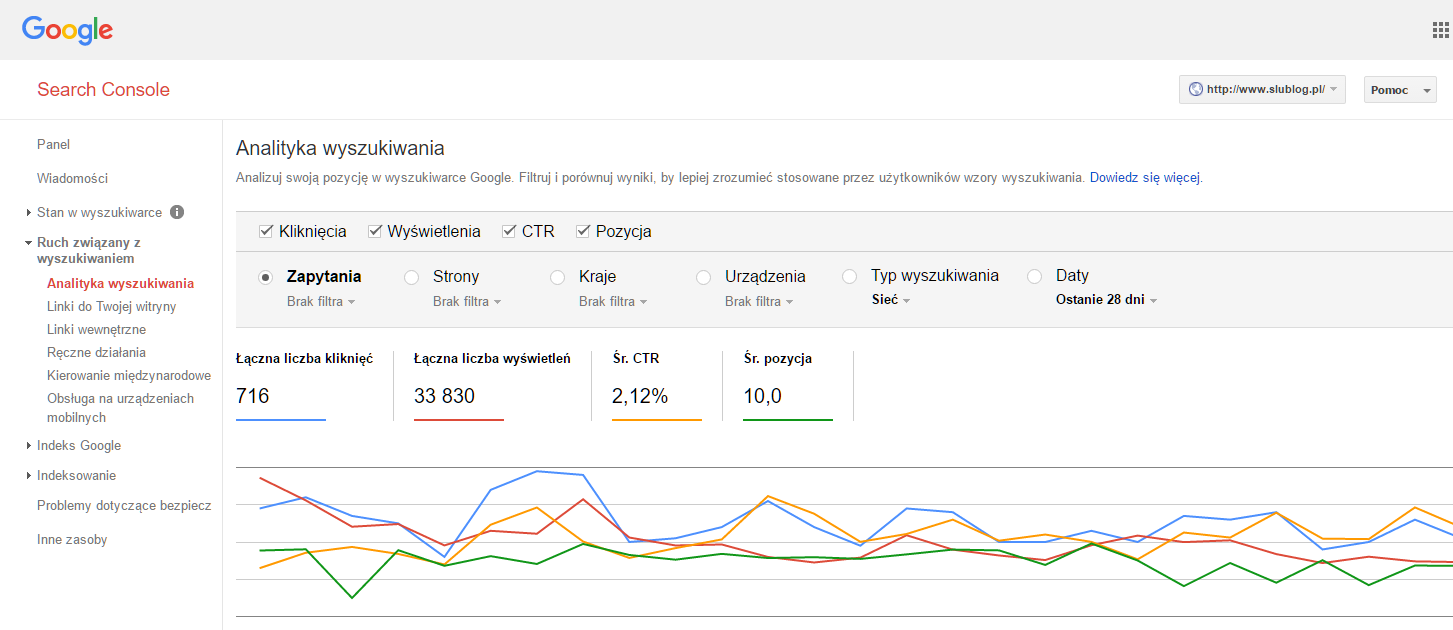1453x630 pixels.
Task: Collapse Ruch związany z wyszukiwaniem section
Action: pyautogui.click(x=29, y=243)
